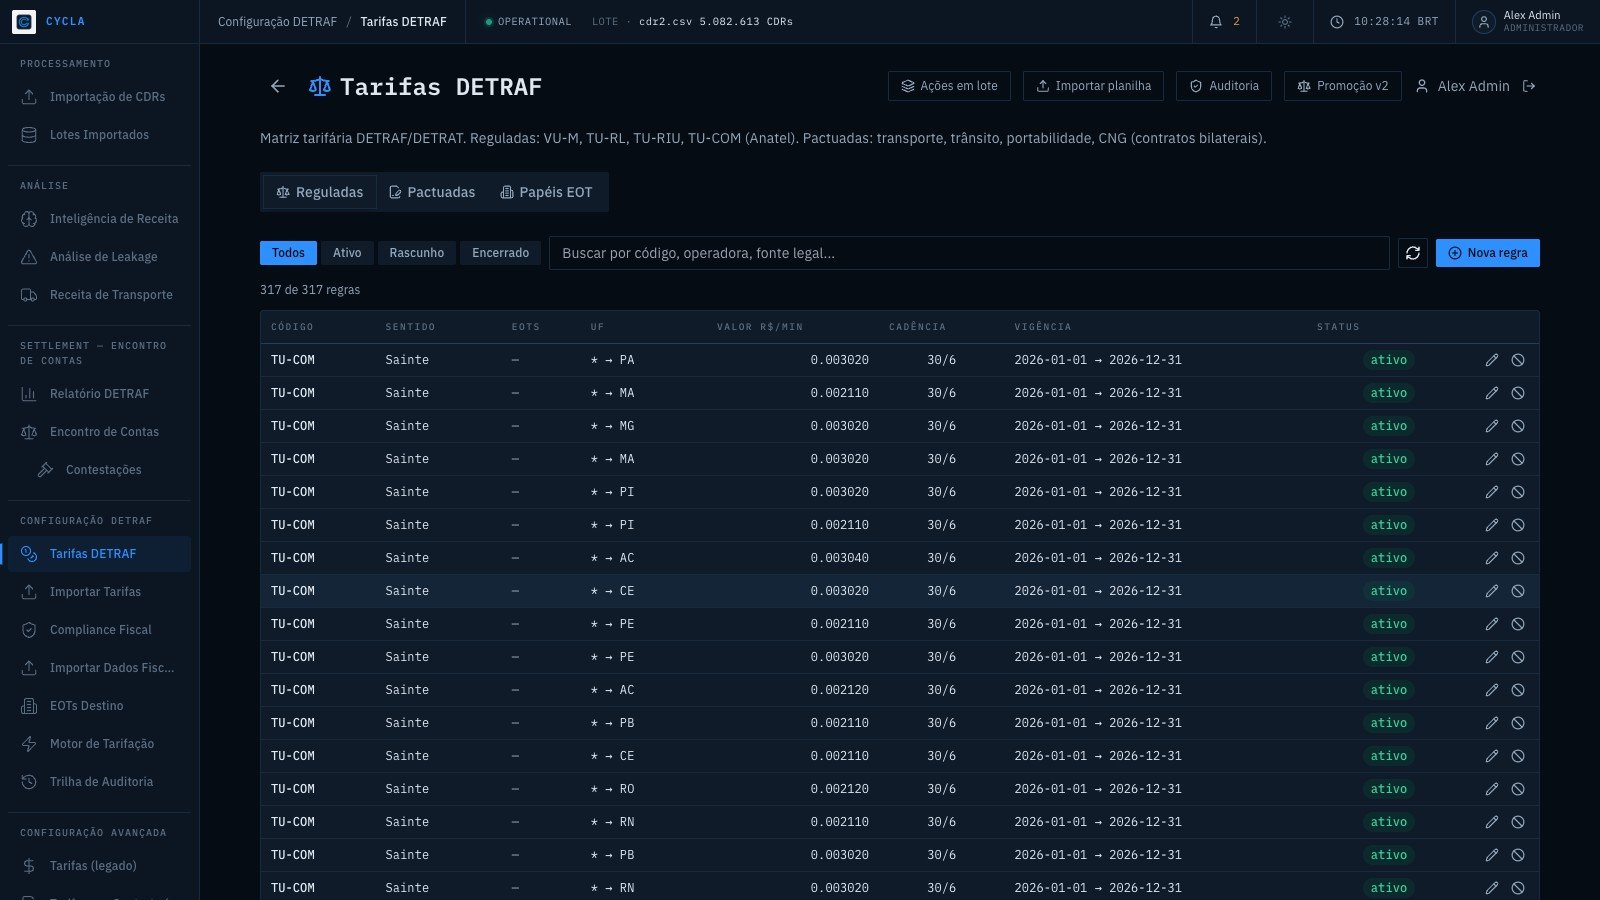Edit the CE 0.002110 rule
The width and height of the screenshot is (1600, 900).
(1492, 756)
